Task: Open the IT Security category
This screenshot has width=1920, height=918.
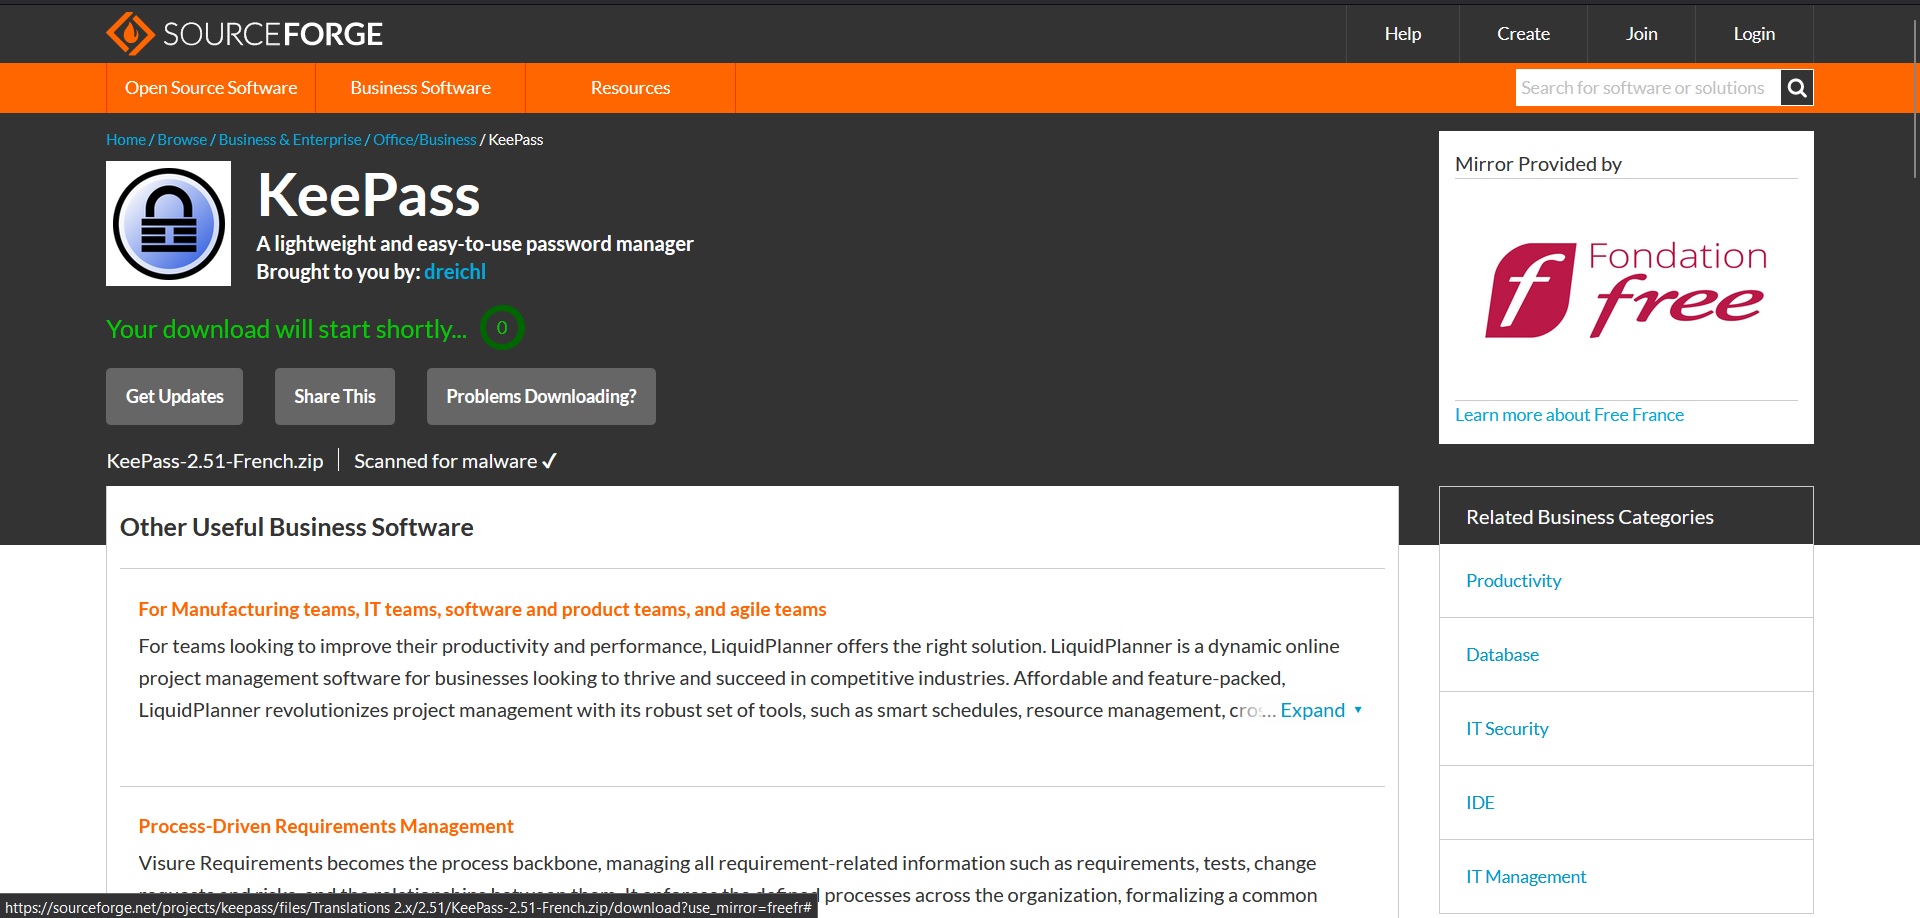Action: (1507, 729)
